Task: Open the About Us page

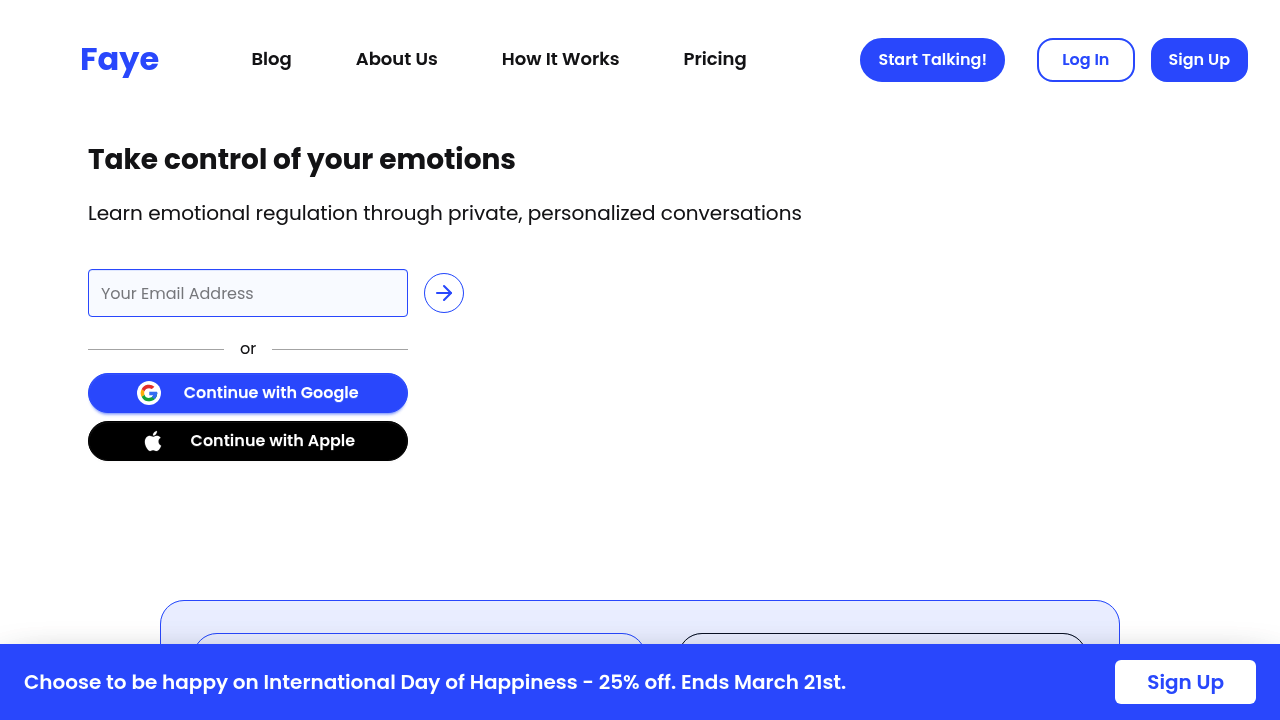Action: [x=396, y=59]
